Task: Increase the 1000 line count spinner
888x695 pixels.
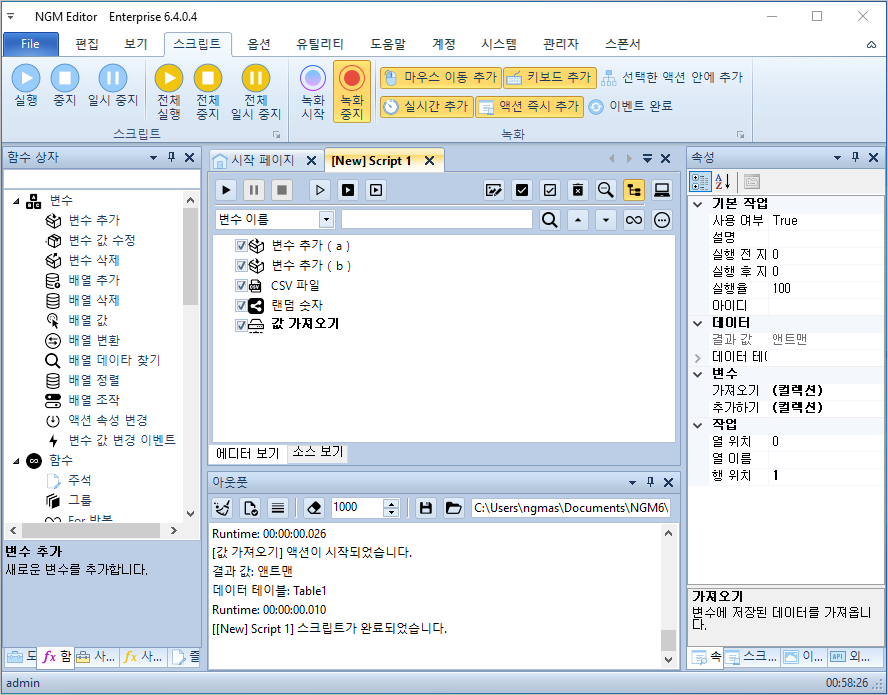Action: (391, 503)
